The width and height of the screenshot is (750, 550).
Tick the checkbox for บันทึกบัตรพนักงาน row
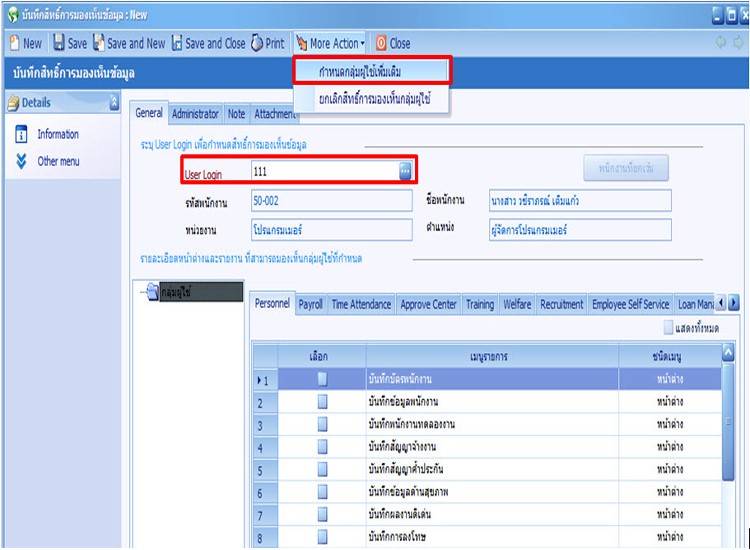(322, 379)
